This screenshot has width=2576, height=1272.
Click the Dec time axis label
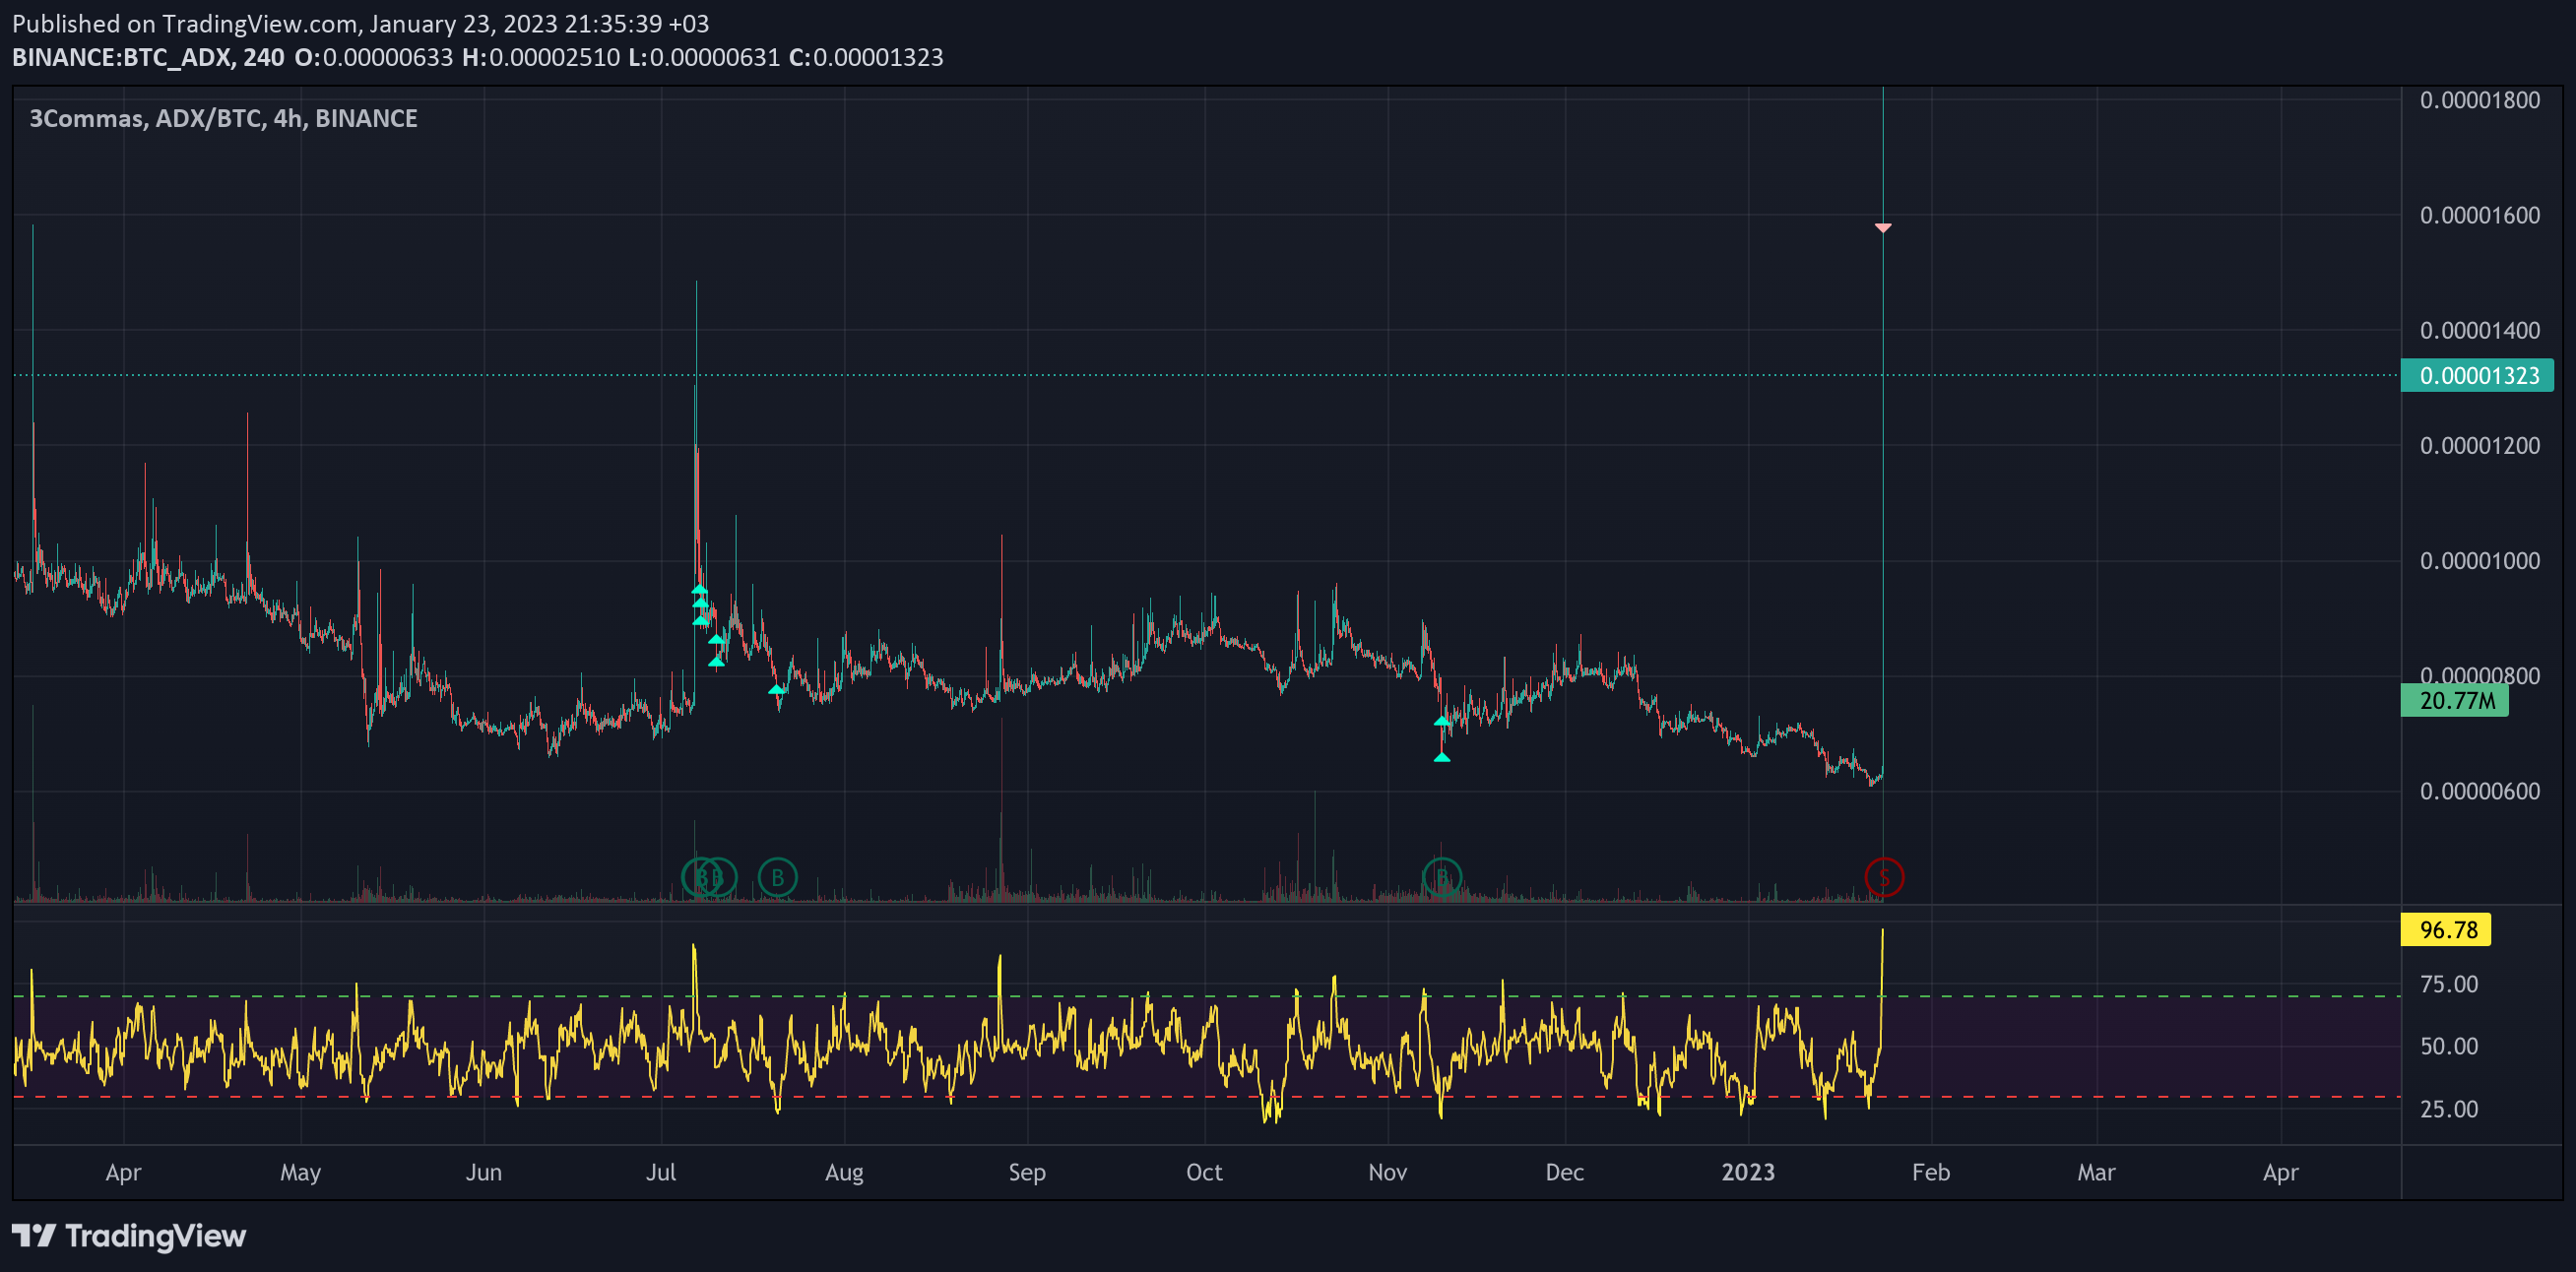(1564, 1173)
